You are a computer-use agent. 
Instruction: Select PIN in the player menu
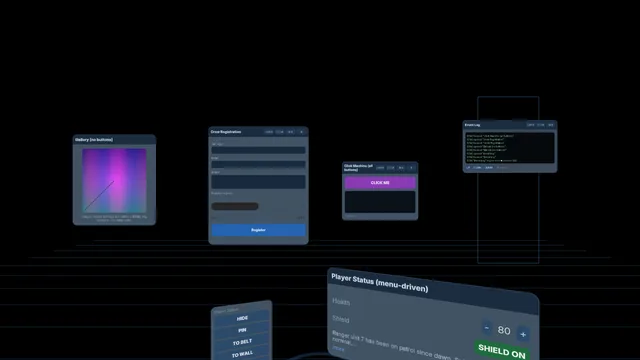242,330
